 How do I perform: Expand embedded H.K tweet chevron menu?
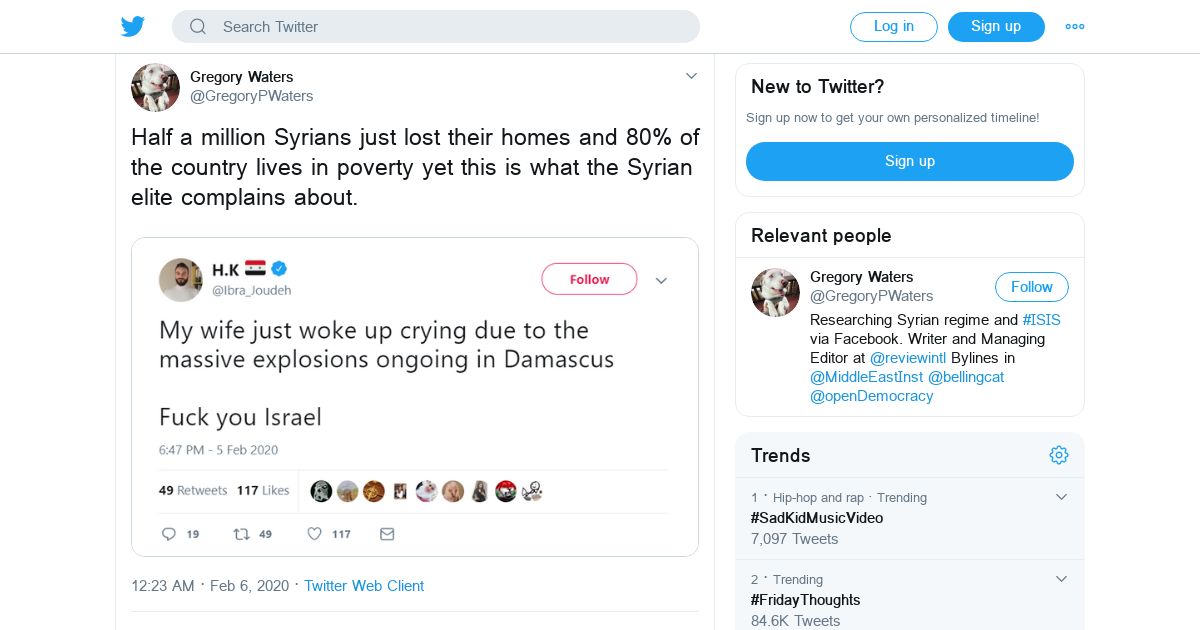tap(661, 281)
